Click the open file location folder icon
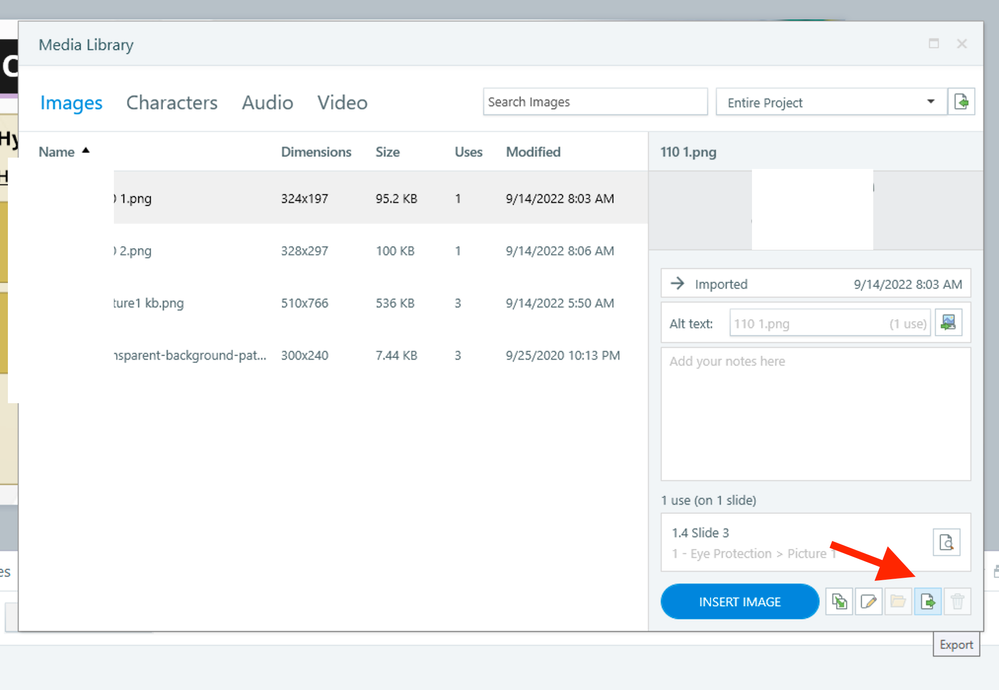Viewport: 999px width, 690px height. [898, 601]
